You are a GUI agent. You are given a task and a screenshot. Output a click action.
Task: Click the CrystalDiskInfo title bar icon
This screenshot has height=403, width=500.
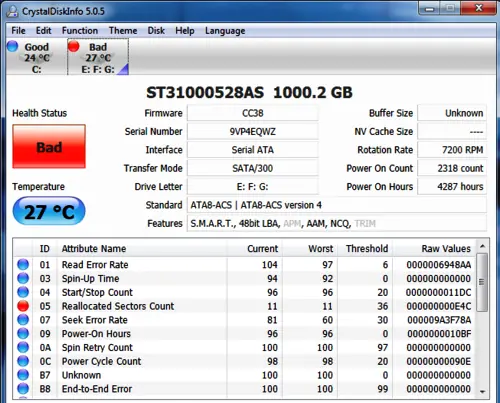point(12,11)
